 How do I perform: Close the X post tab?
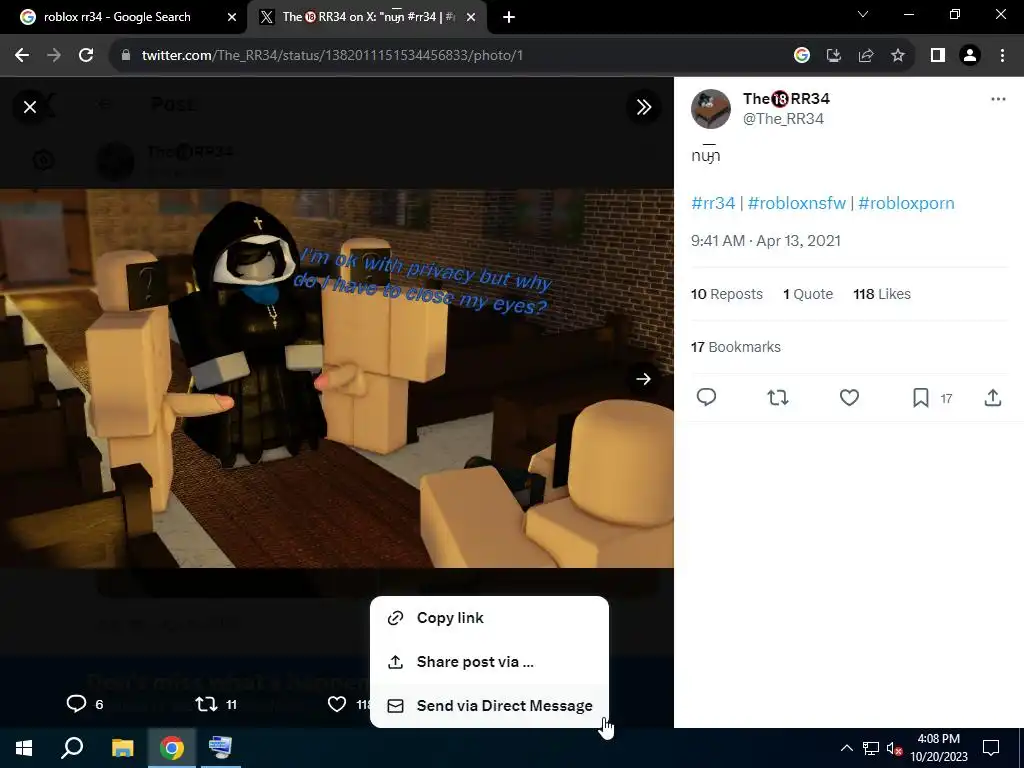(x=471, y=18)
